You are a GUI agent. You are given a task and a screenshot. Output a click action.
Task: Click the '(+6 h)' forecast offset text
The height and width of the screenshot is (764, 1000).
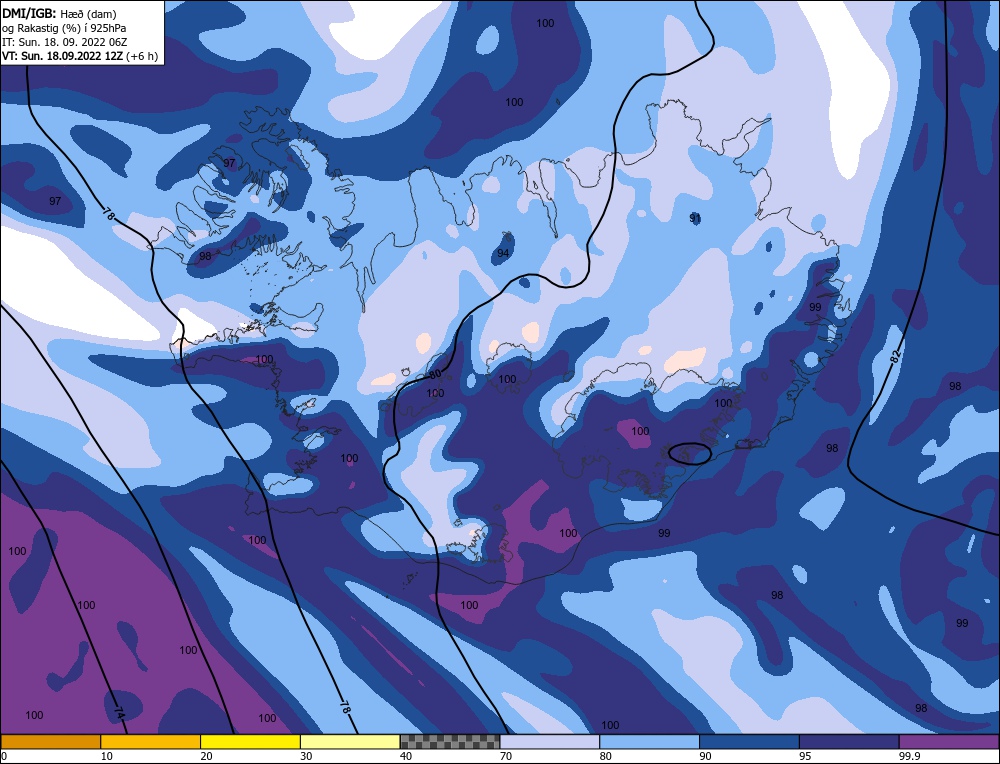(x=142, y=55)
